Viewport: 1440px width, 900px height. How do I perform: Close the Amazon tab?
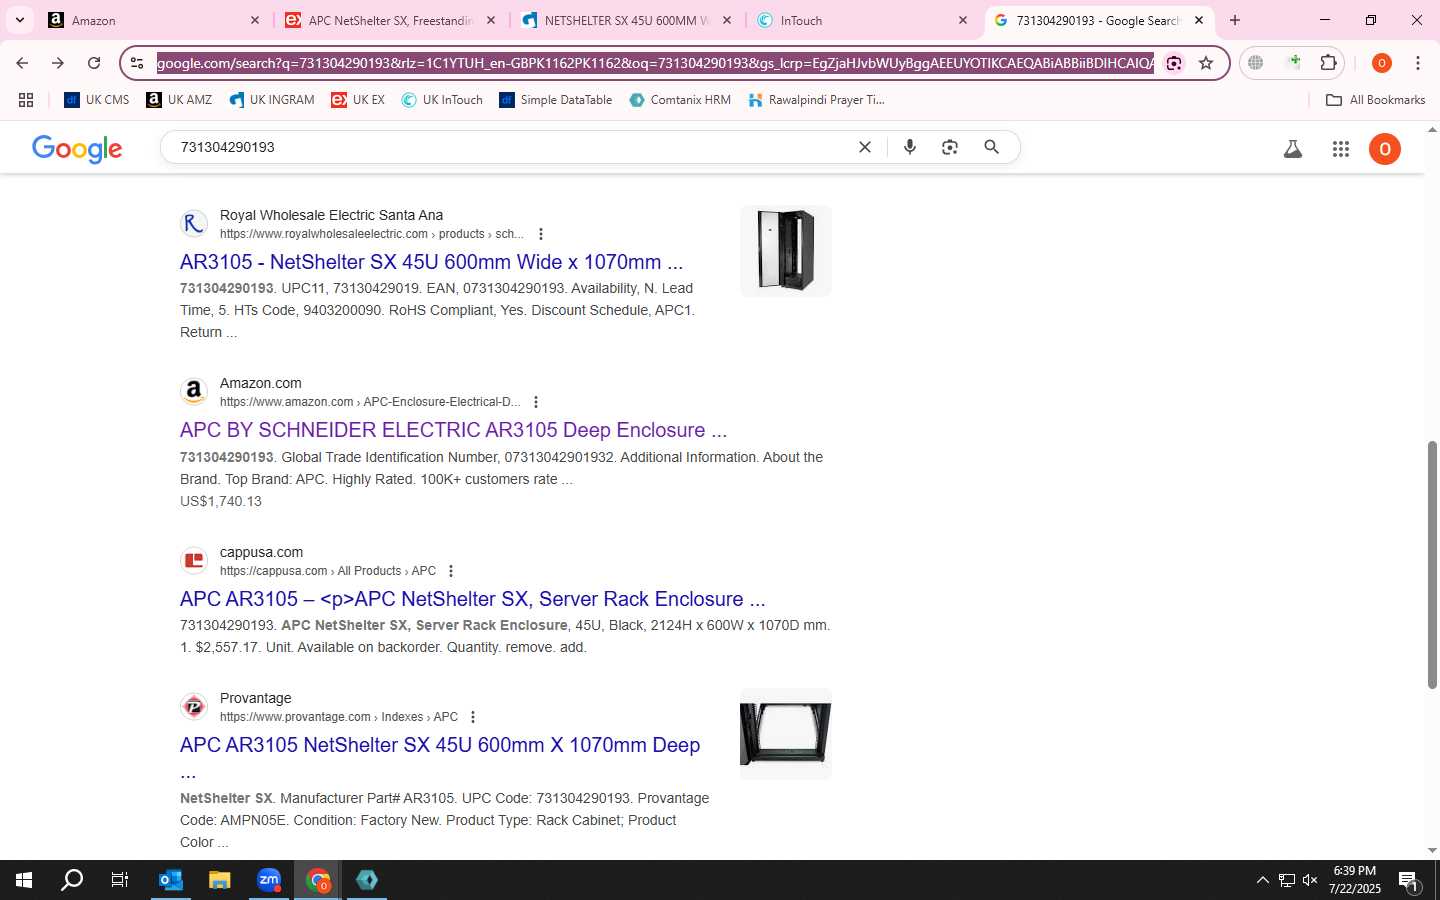[254, 20]
